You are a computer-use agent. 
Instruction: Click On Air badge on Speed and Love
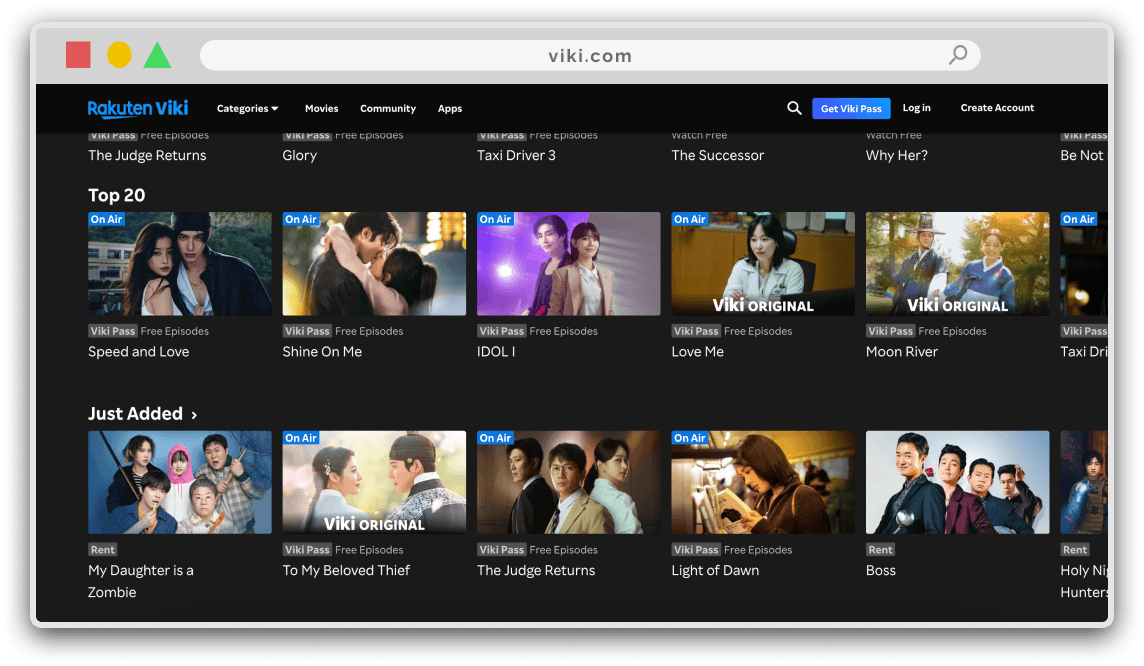pyautogui.click(x=107, y=219)
